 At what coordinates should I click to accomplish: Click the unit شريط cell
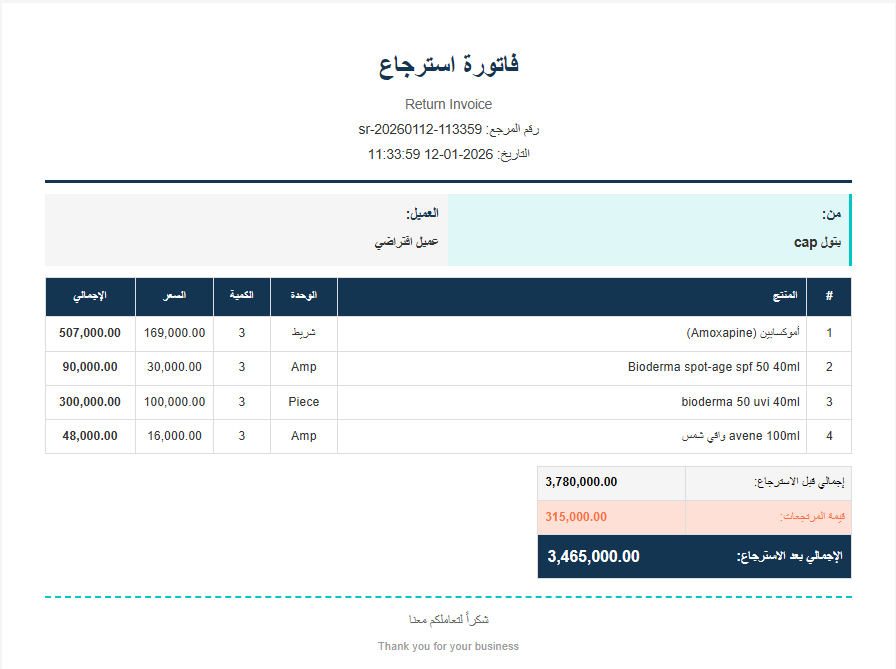(x=303, y=333)
